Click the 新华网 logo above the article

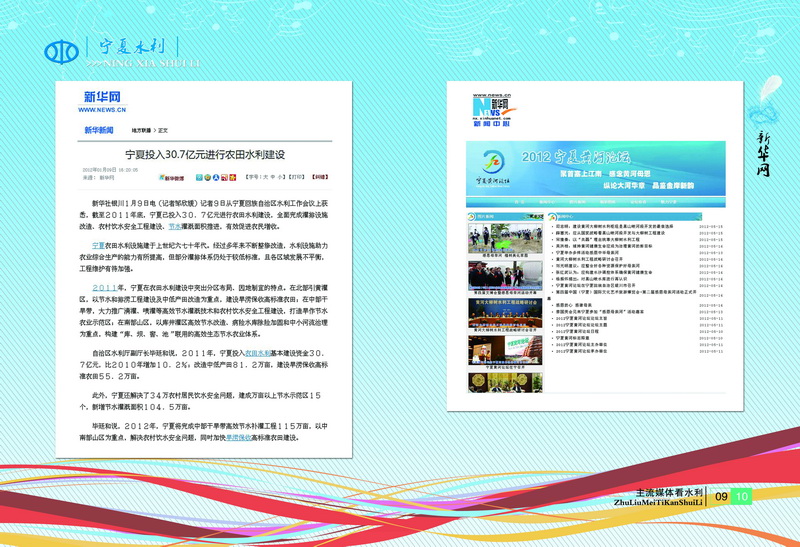coord(102,96)
